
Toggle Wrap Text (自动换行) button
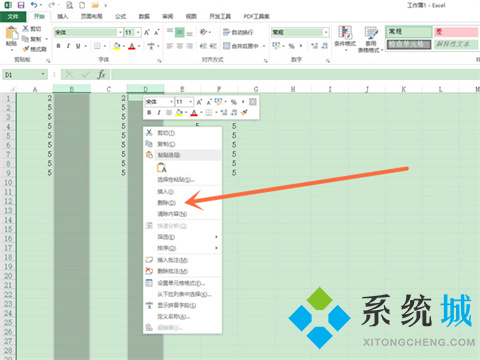pyautogui.click(x=238, y=32)
